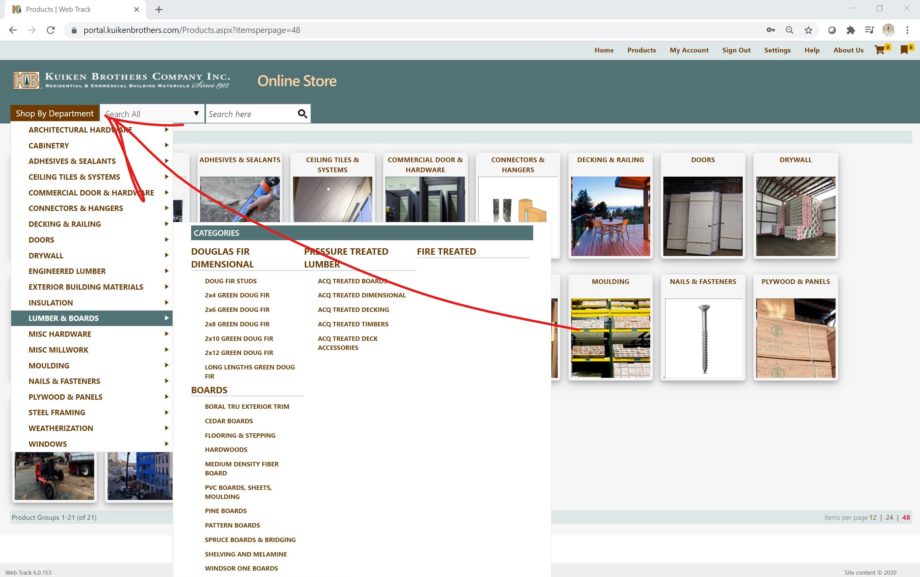920x577 pixels.
Task: Click the bookmark flag icon near cart
Action: (906, 49)
